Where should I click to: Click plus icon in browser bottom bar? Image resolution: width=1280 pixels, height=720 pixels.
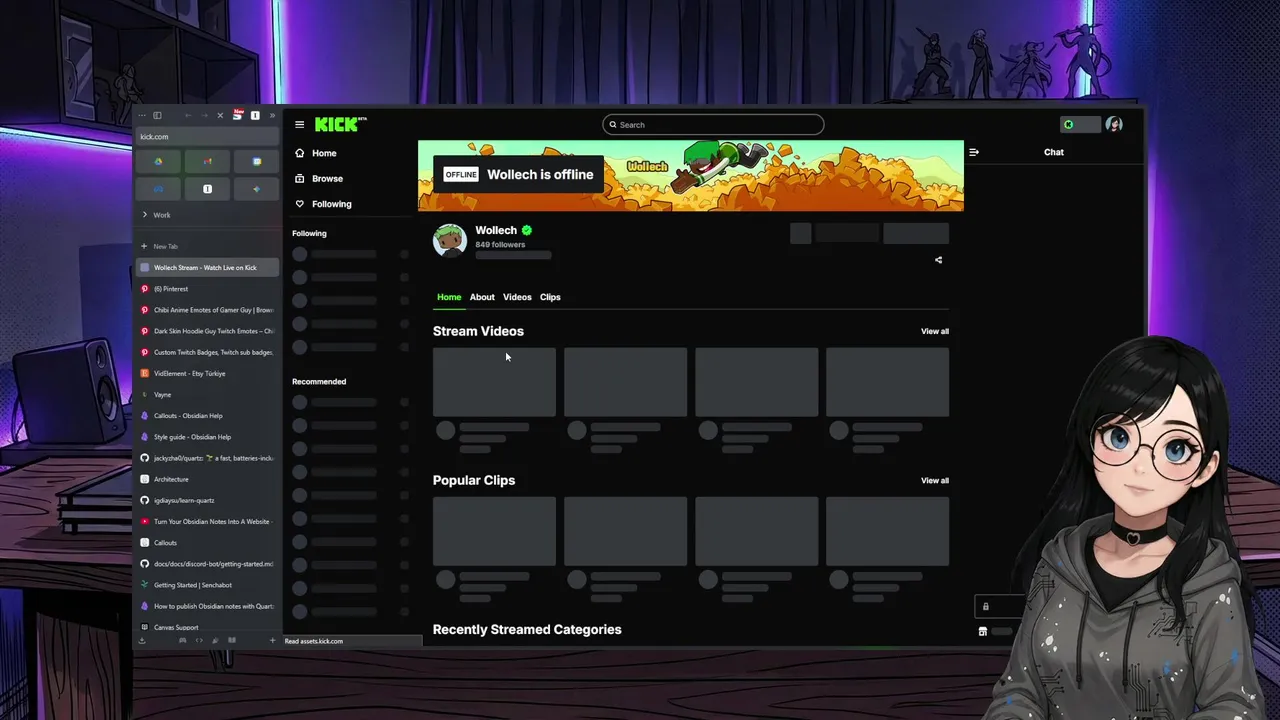coord(272,640)
